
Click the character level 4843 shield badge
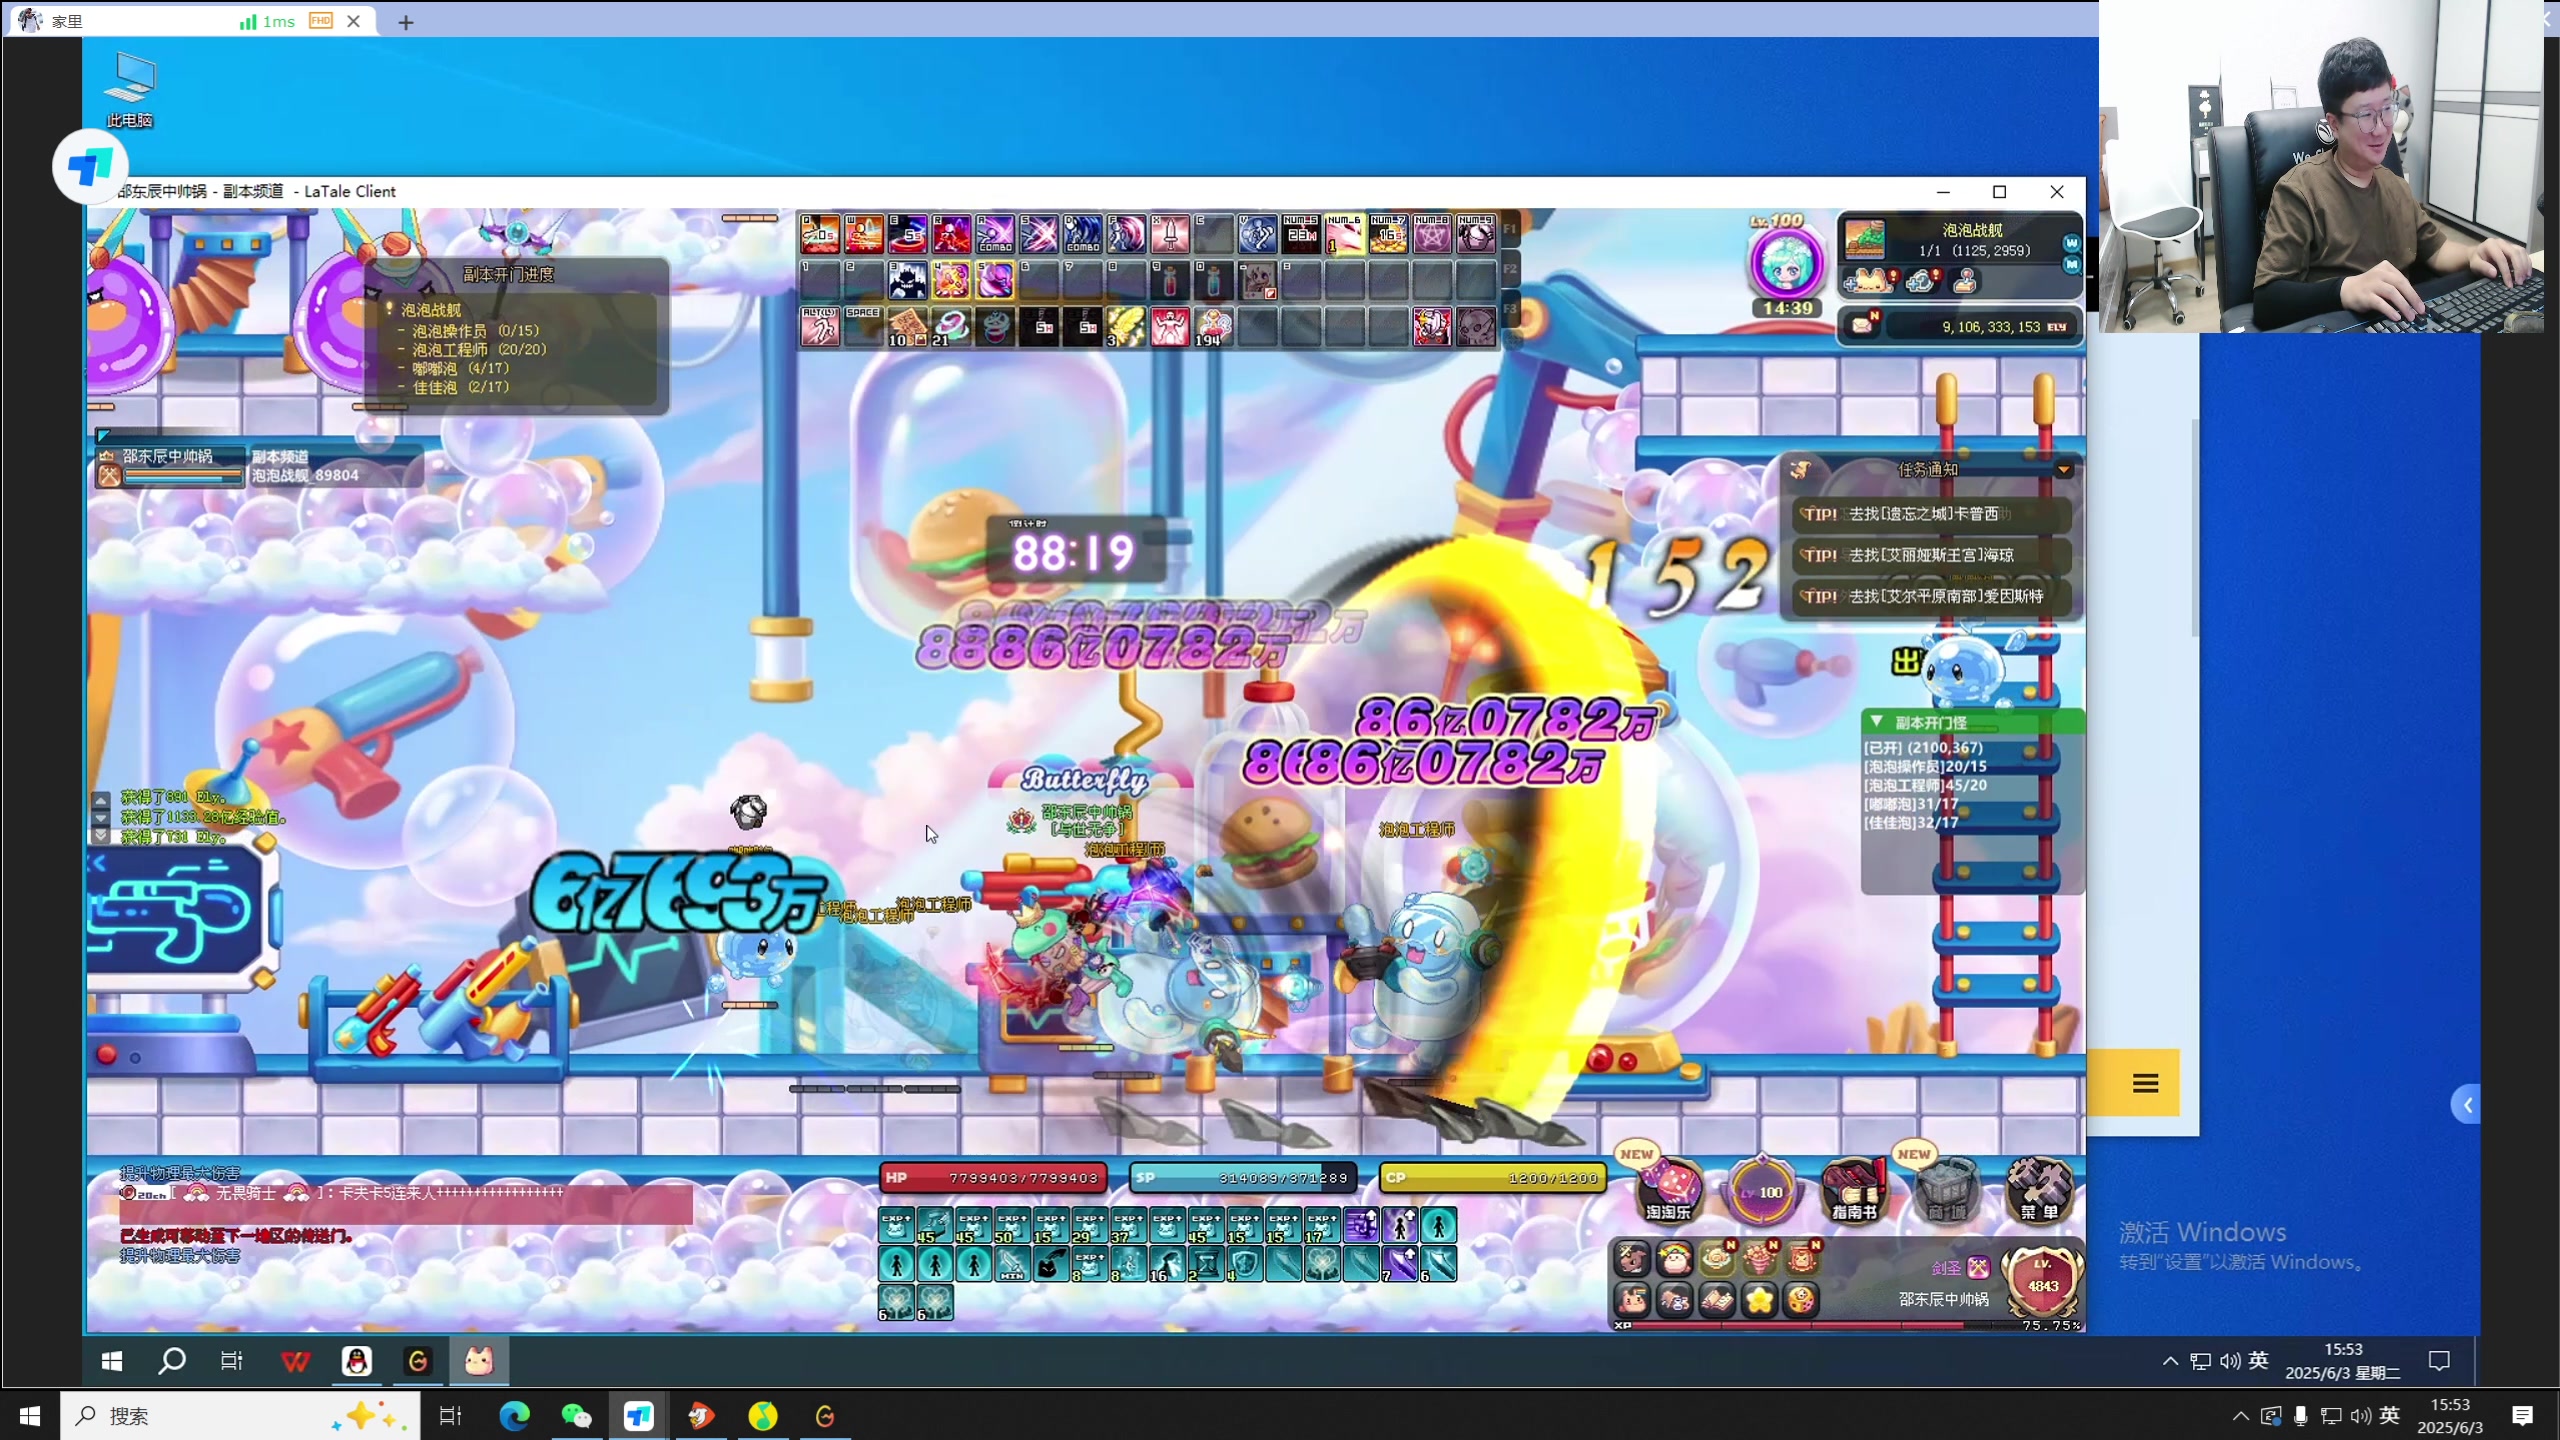point(2042,1282)
